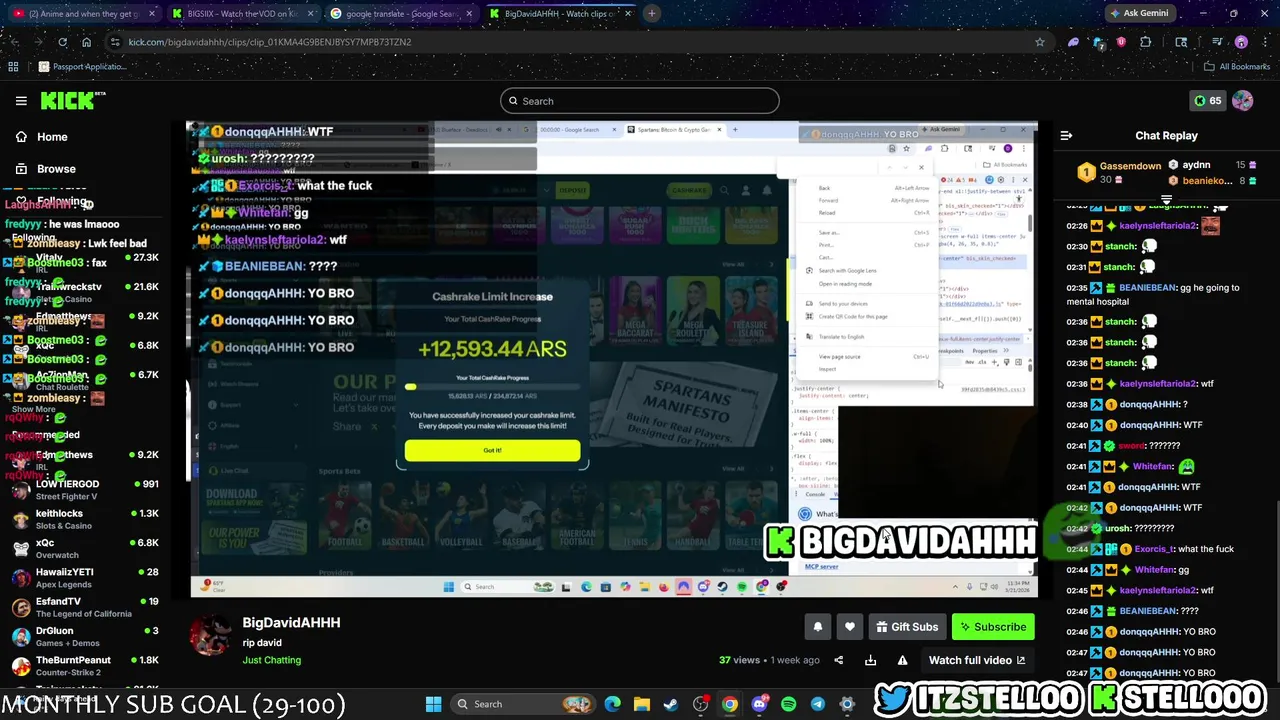Click the Gift Subs button
The width and height of the screenshot is (1280, 720).
pos(906,627)
